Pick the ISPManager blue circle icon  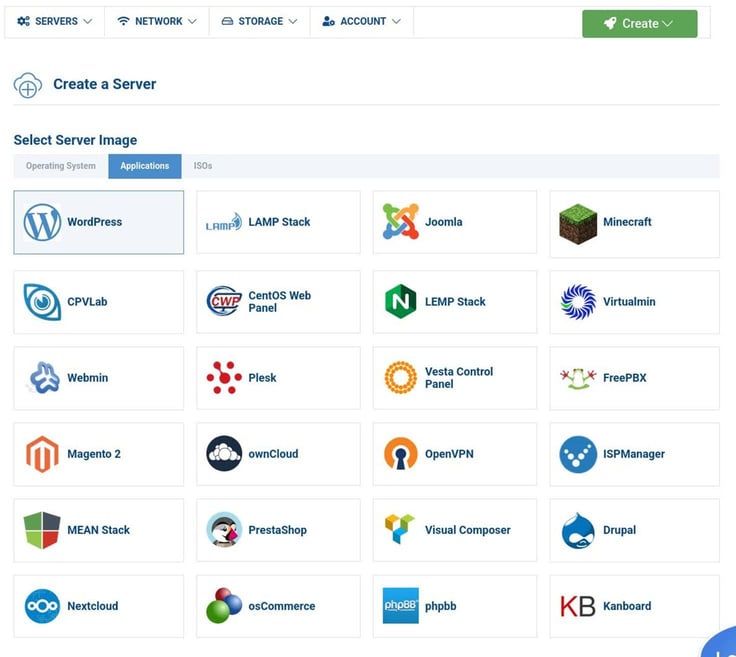pos(578,454)
